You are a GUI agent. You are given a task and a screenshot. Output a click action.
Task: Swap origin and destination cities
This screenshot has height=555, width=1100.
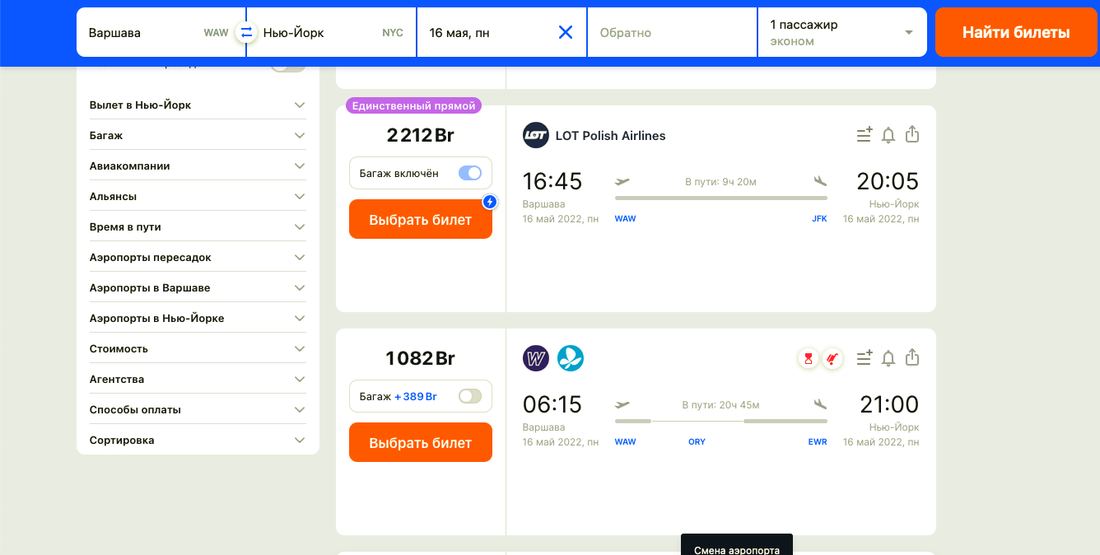(x=246, y=33)
